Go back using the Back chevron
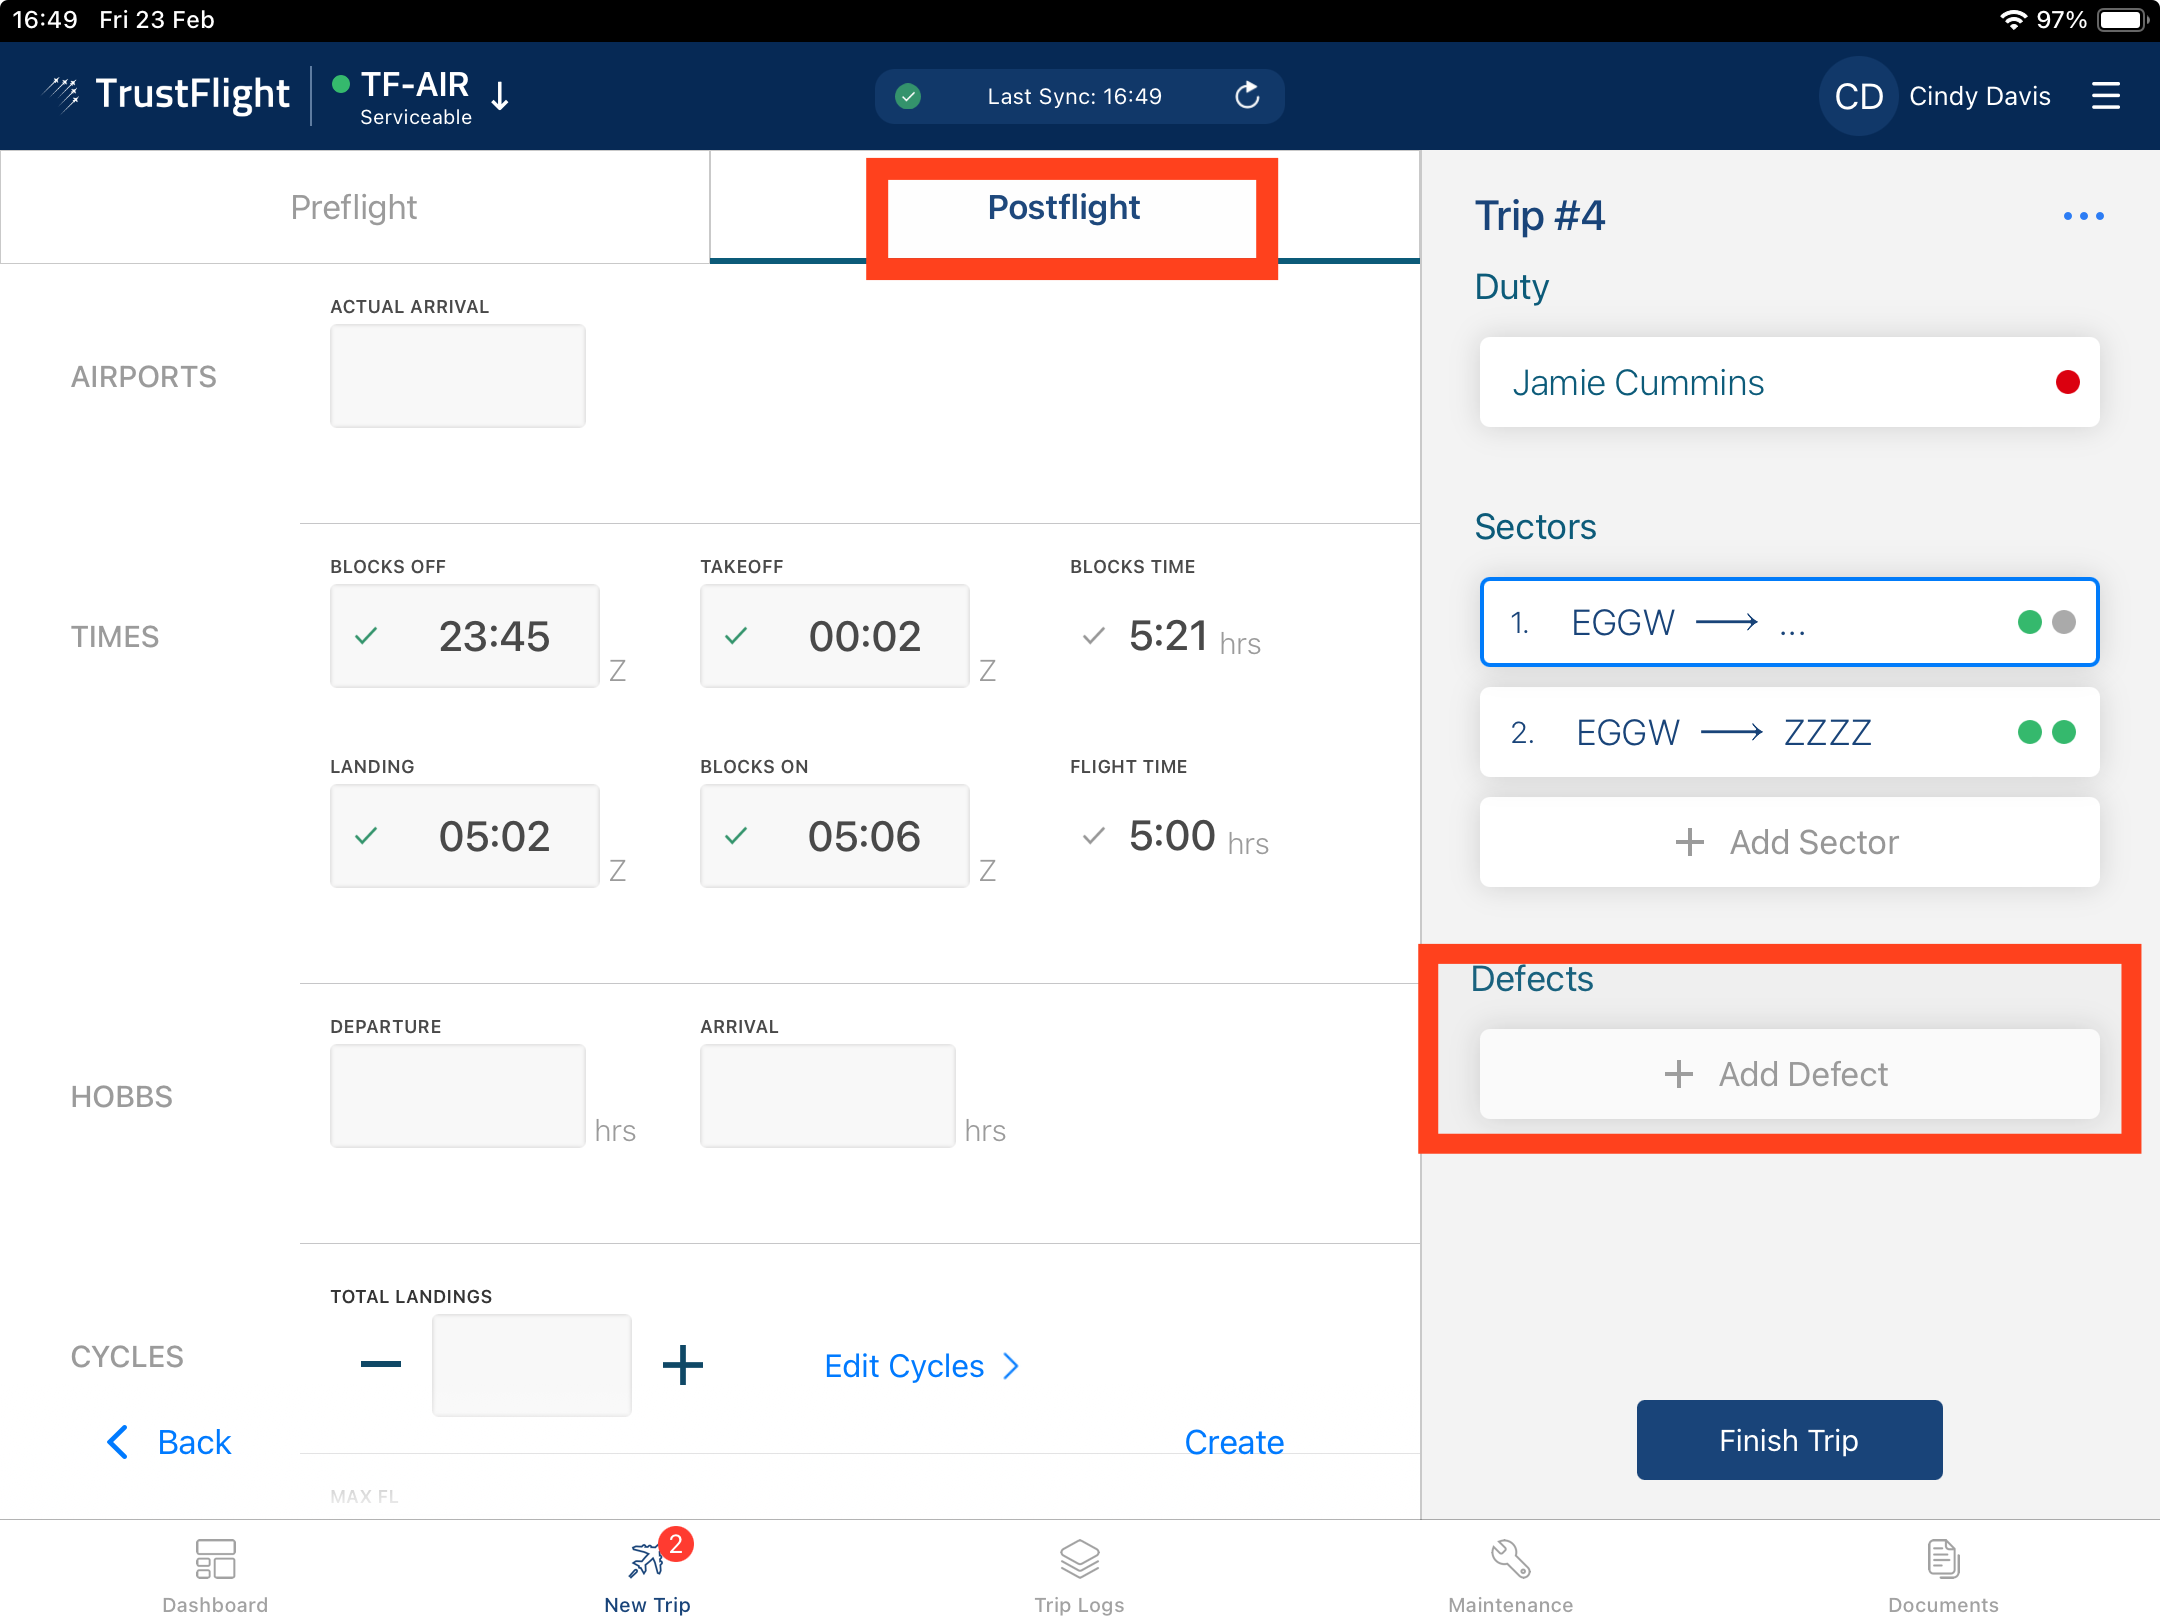 pos(118,1442)
